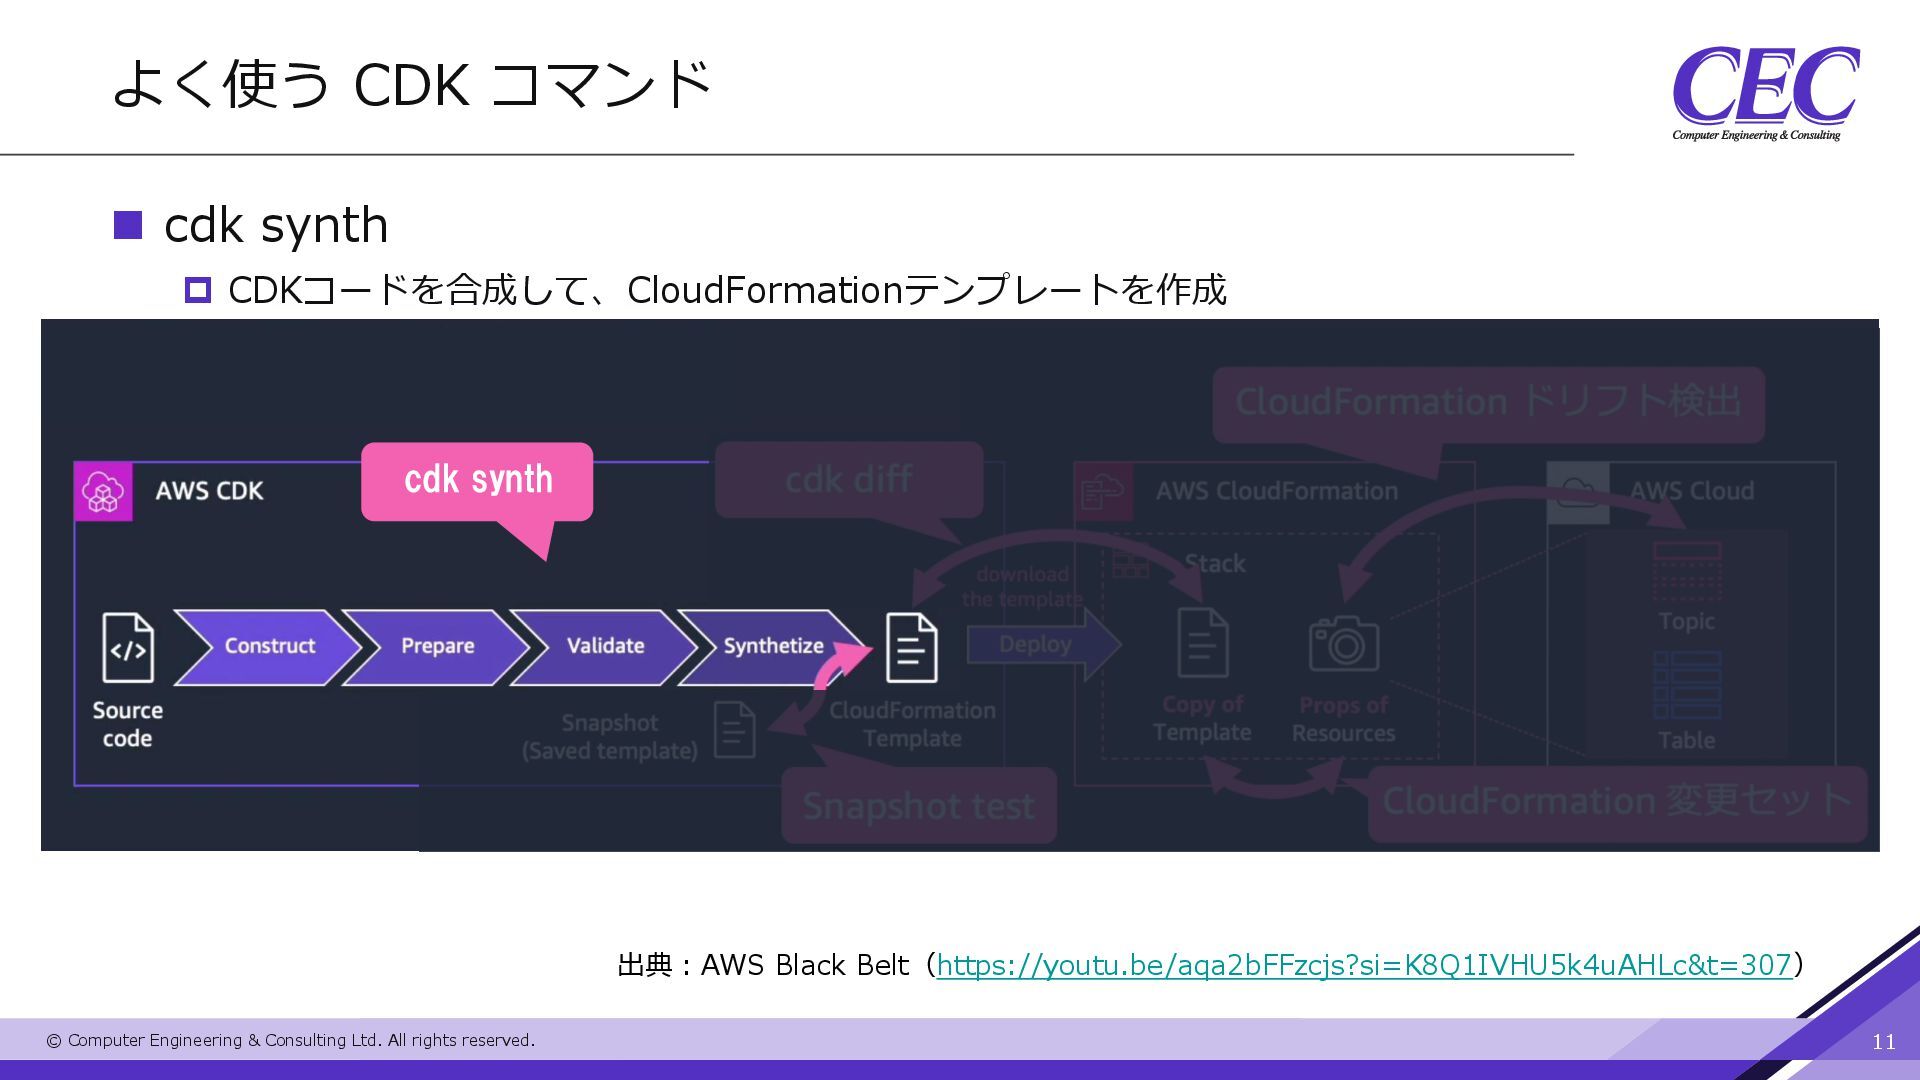
Task: Click the CloudFormation Template document icon
Action: point(912,648)
